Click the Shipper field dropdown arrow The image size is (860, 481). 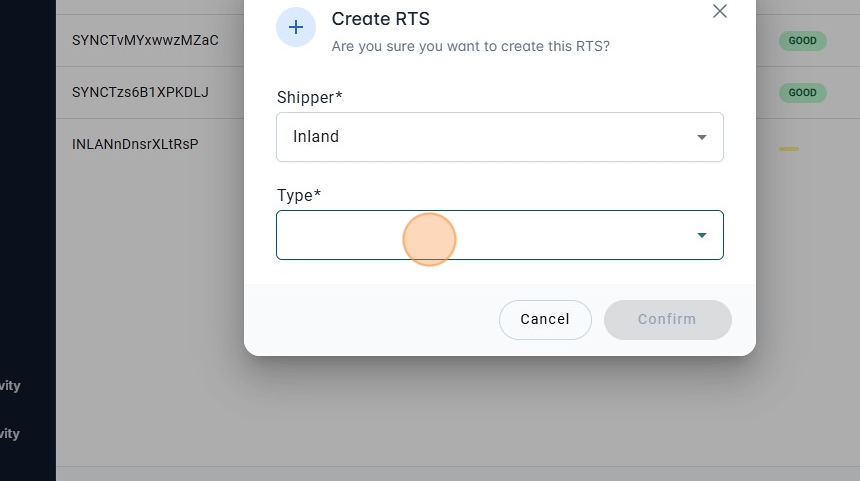coord(702,137)
